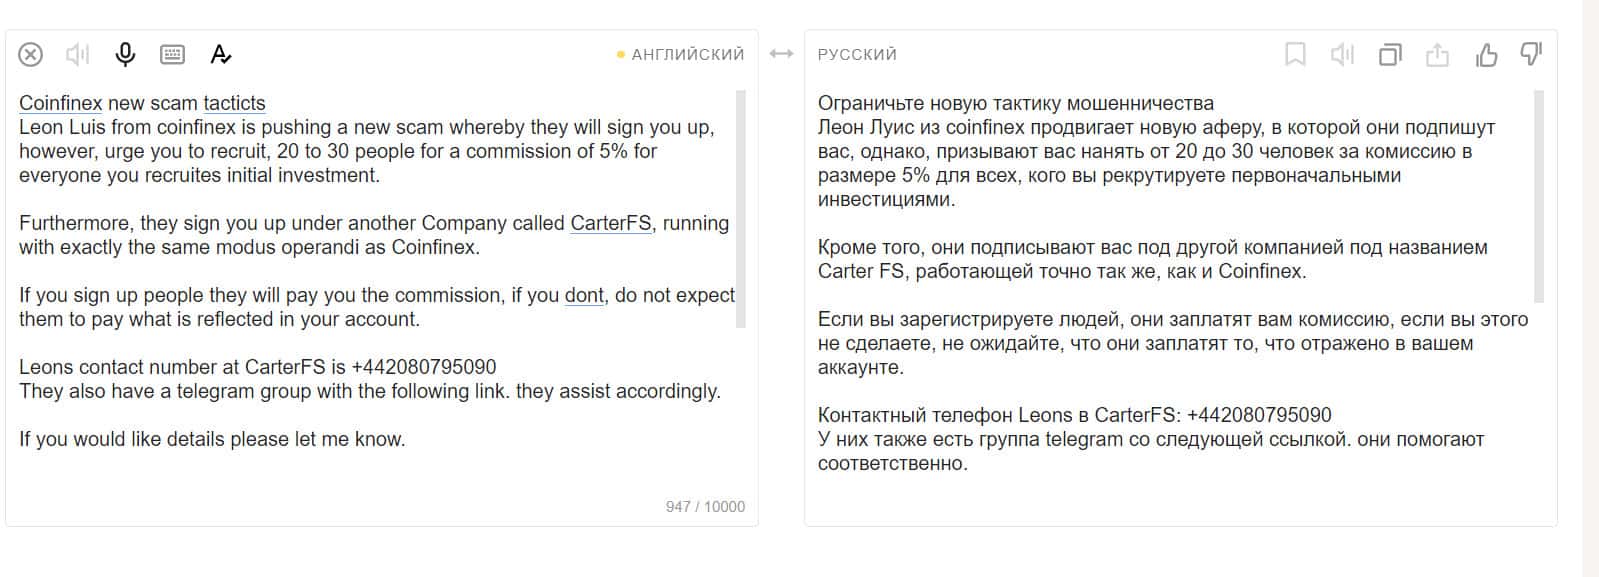Copy the translated text
Viewport: 1599px width, 577px height.
click(1390, 54)
